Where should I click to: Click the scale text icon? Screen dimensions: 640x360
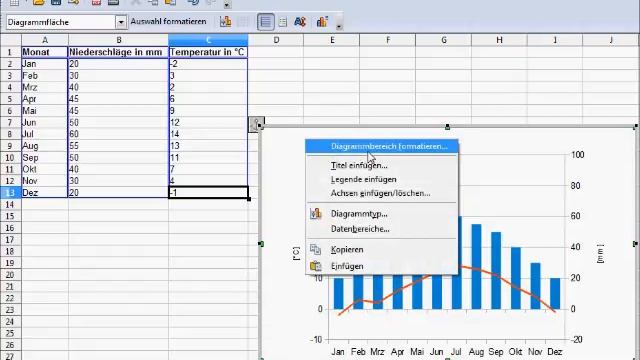[300, 22]
